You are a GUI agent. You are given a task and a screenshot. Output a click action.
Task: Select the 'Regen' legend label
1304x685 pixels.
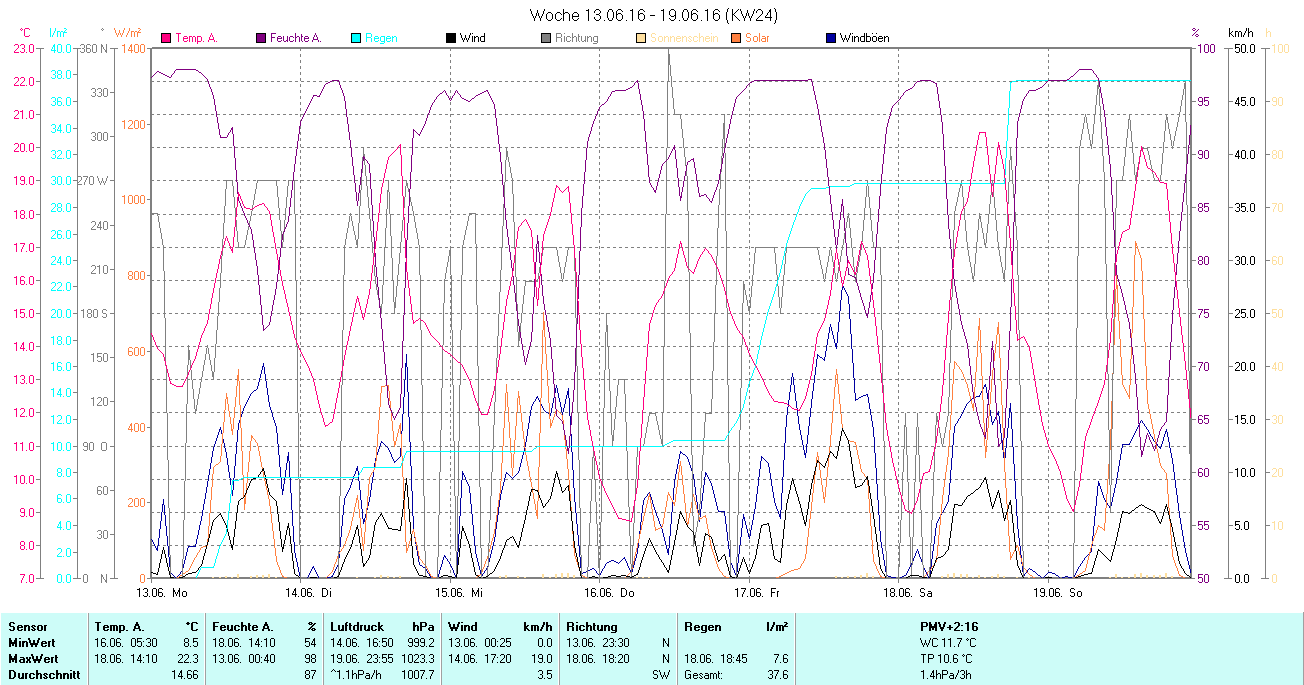coord(381,38)
